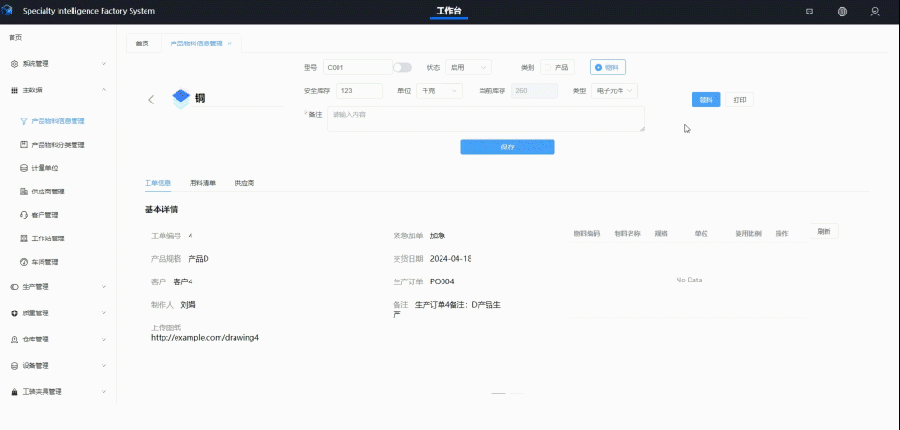Click the 工装夹具管理 lock icon
The width and height of the screenshot is (900, 430).
[x=14, y=392]
